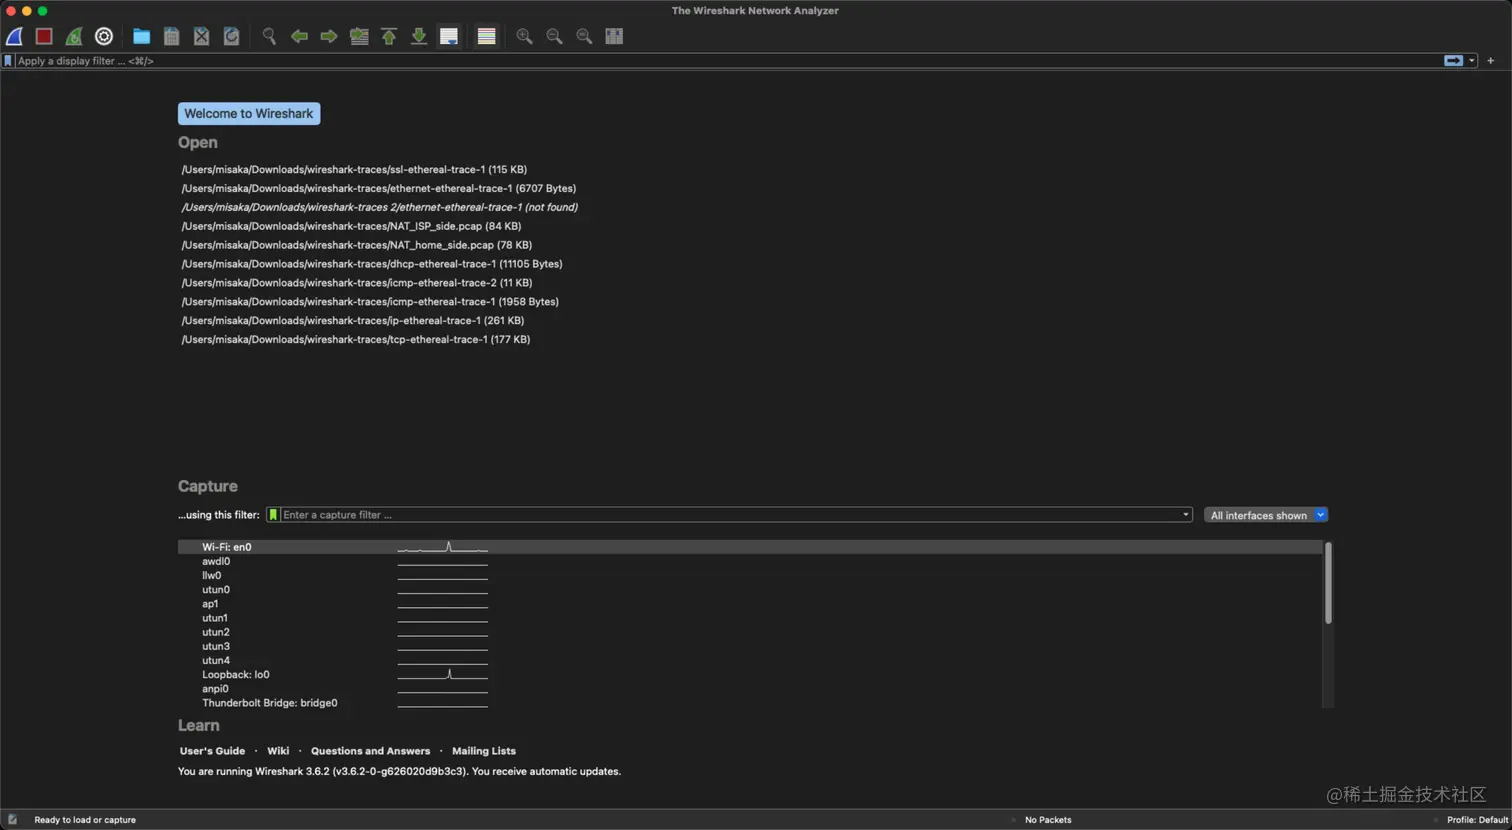Reload this capture file icon
The image size is (1512, 830).
232,36
